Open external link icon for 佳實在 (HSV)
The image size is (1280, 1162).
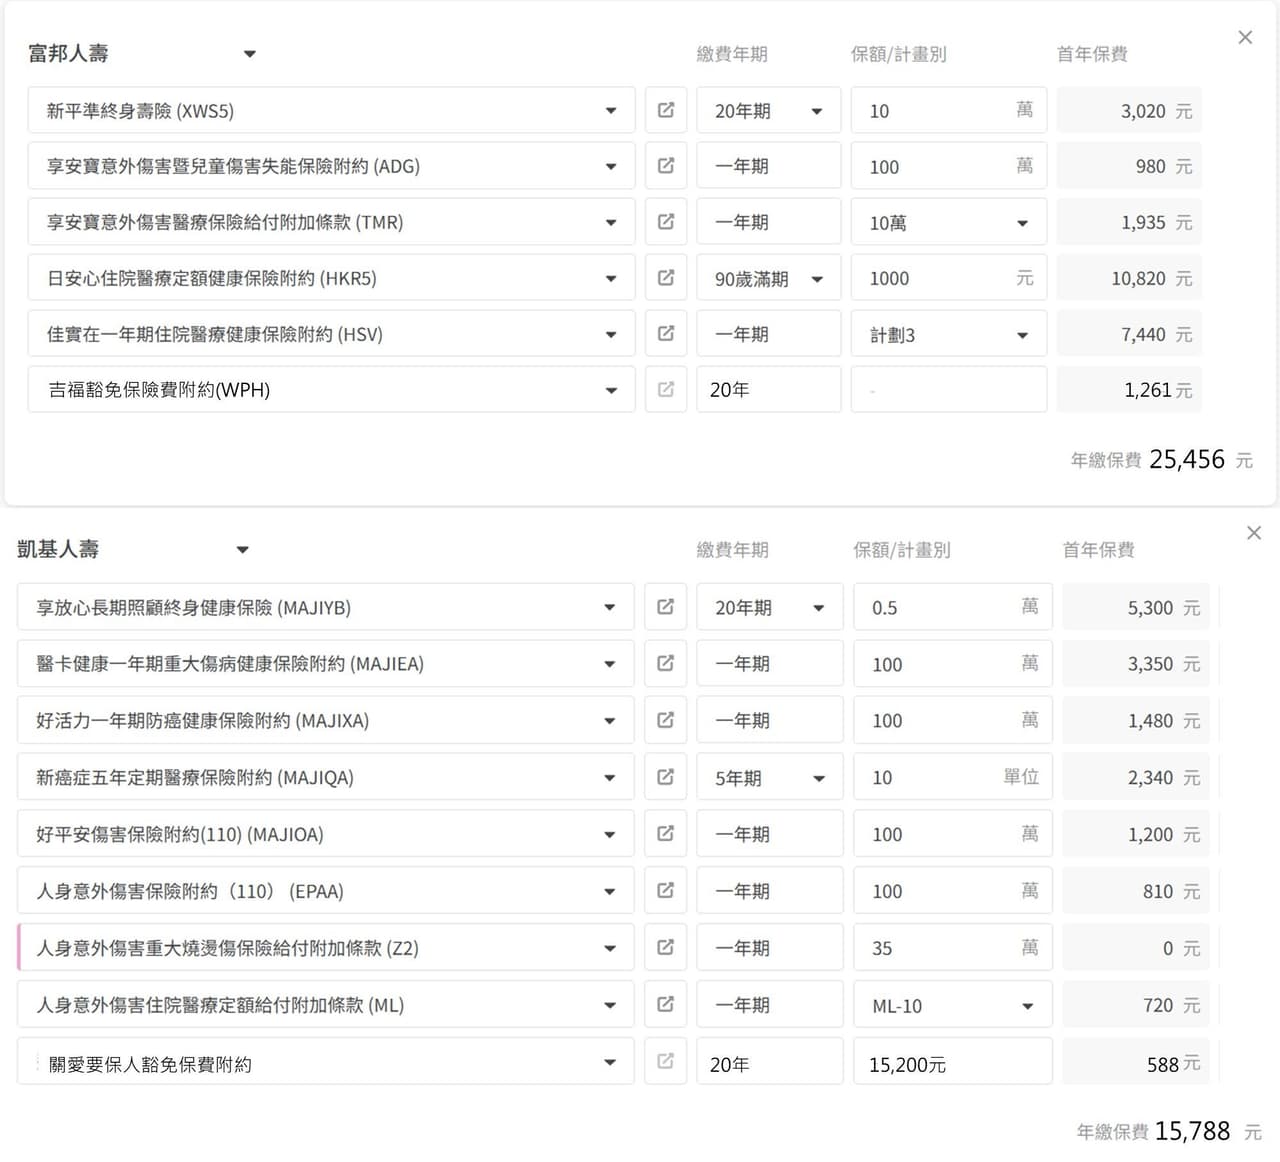666,334
